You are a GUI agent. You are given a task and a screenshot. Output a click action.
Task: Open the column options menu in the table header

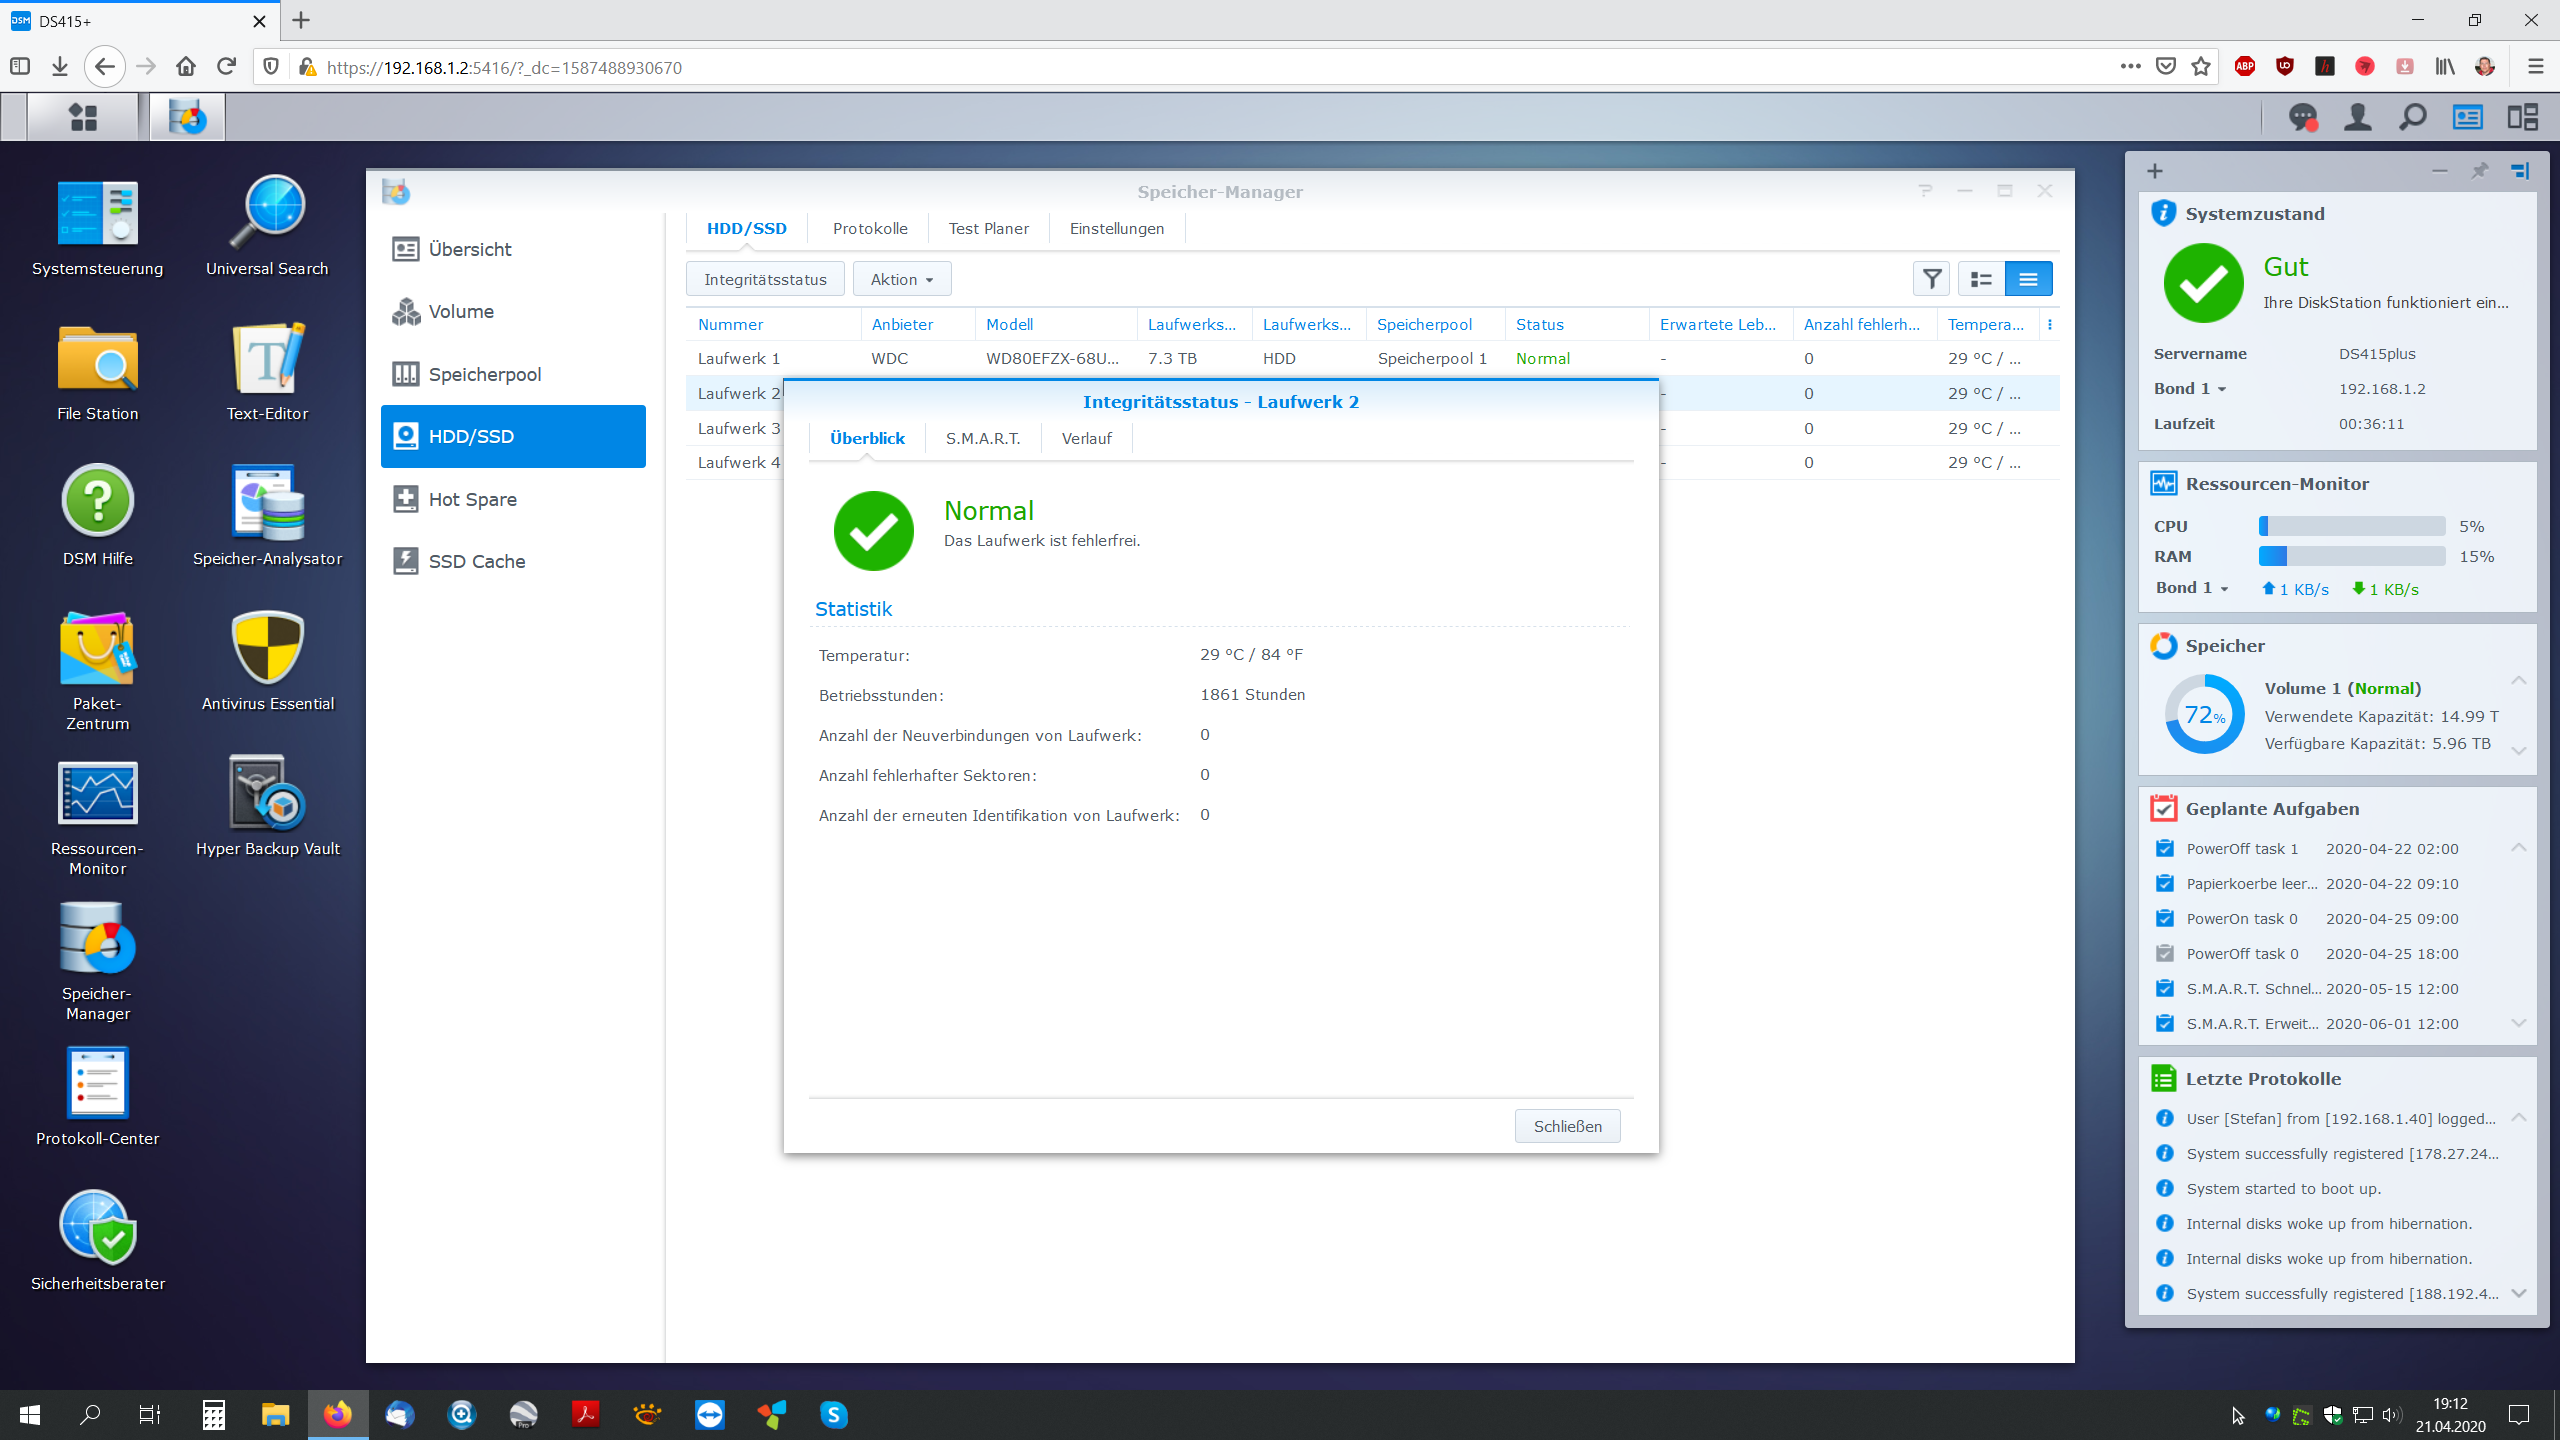pos(2049,324)
